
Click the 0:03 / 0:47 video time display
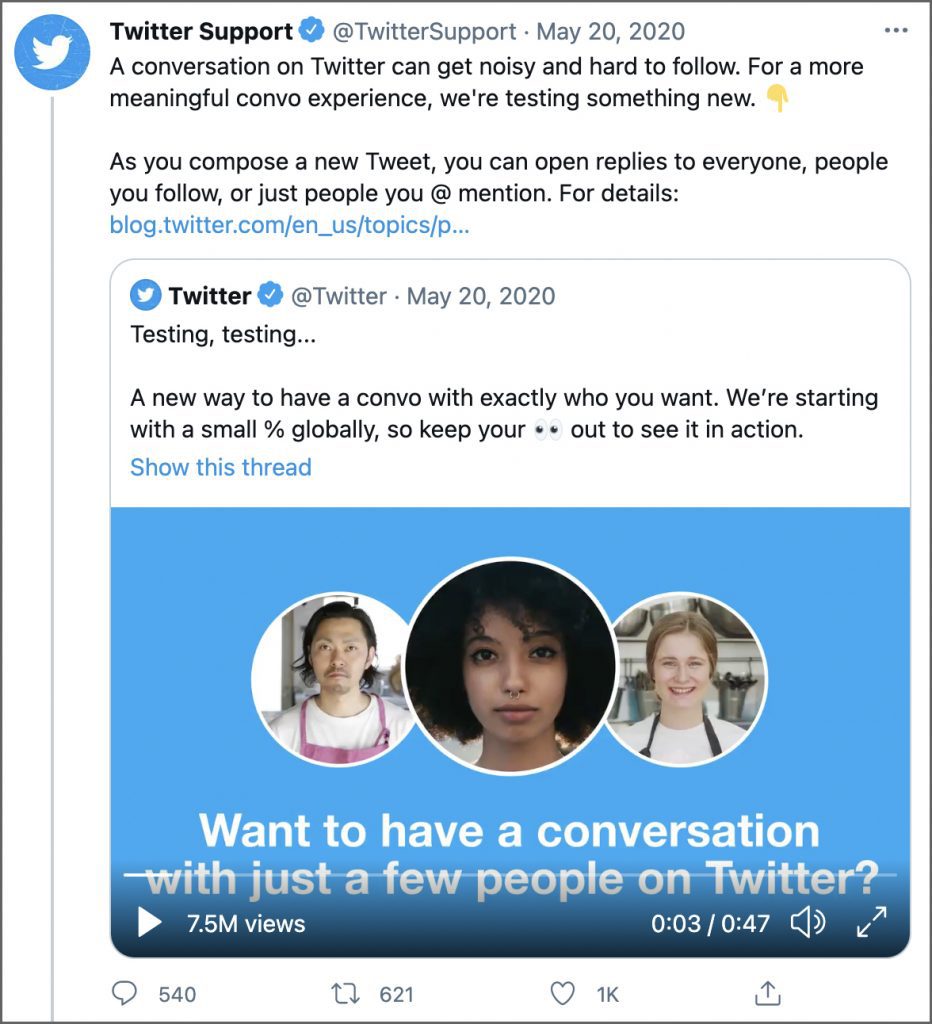tap(710, 923)
